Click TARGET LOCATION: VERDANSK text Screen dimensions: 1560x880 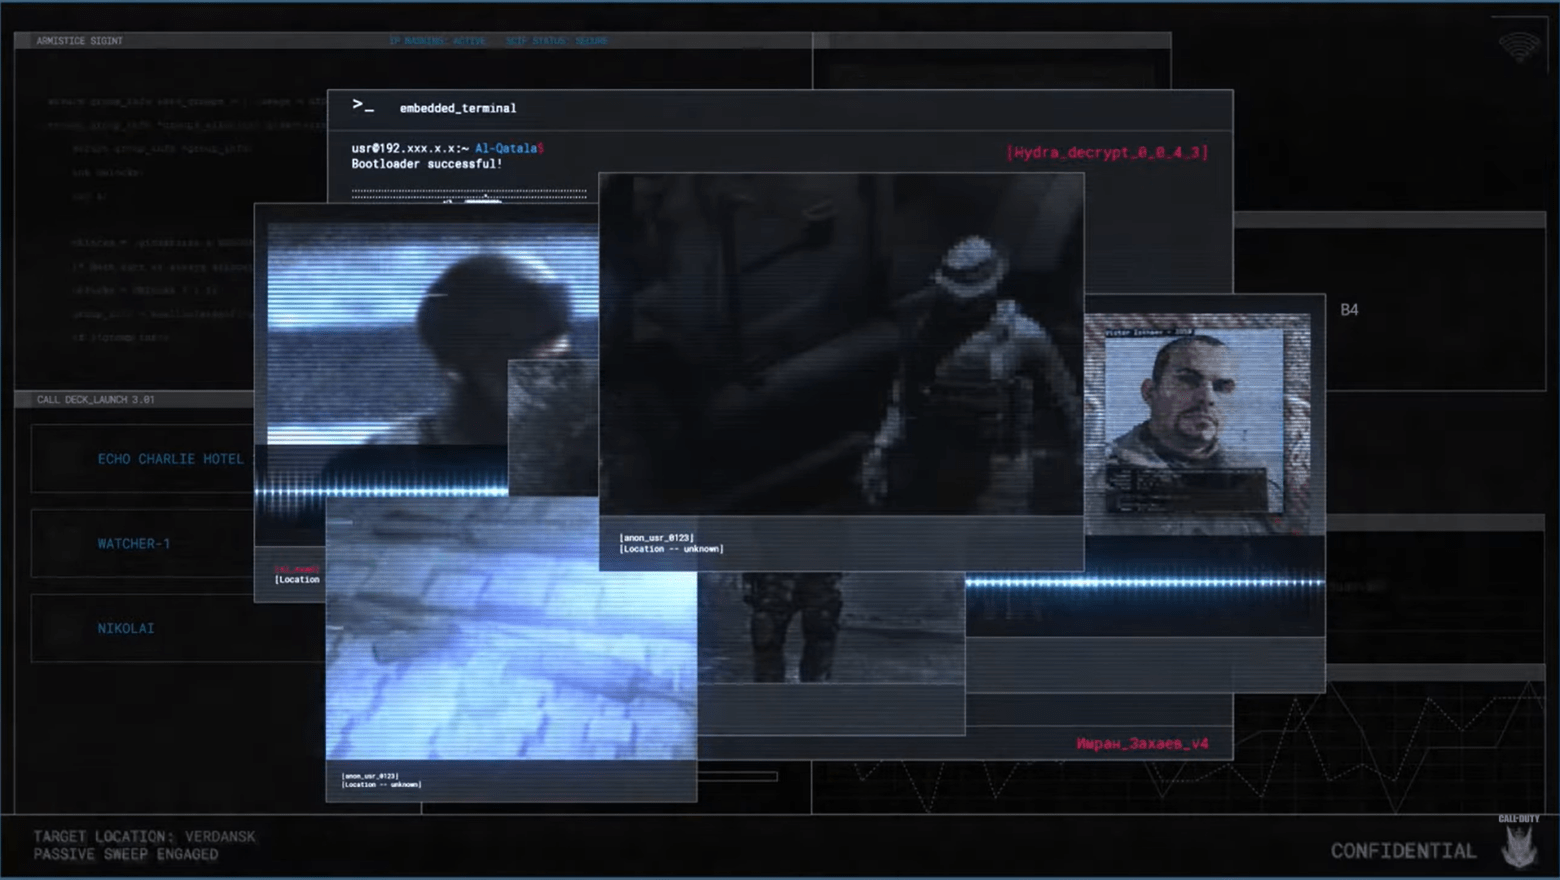(144, 836)
